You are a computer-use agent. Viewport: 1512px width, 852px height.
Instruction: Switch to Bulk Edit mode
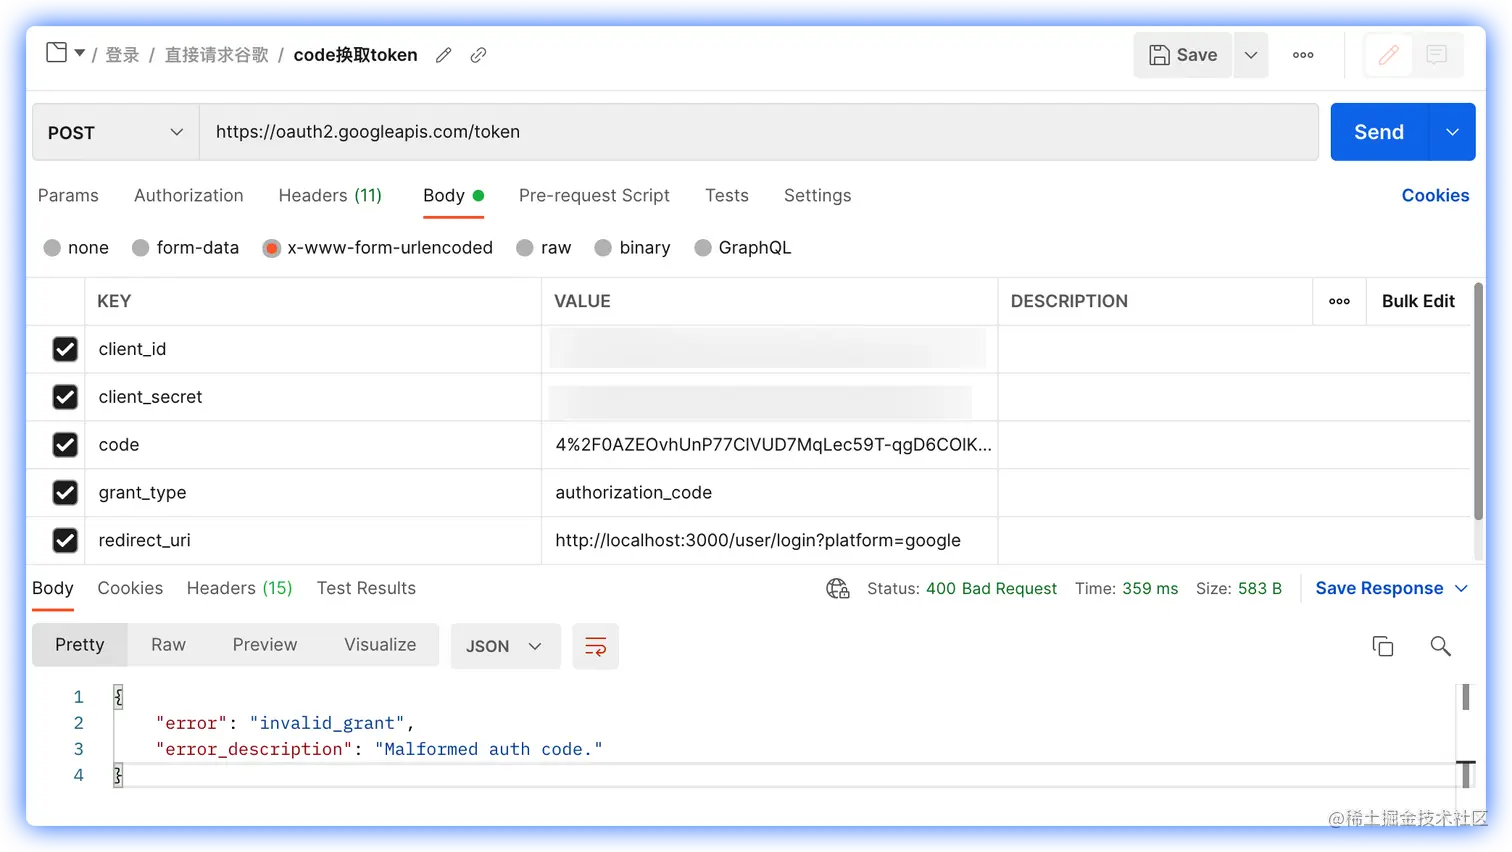coord(1418,301)
